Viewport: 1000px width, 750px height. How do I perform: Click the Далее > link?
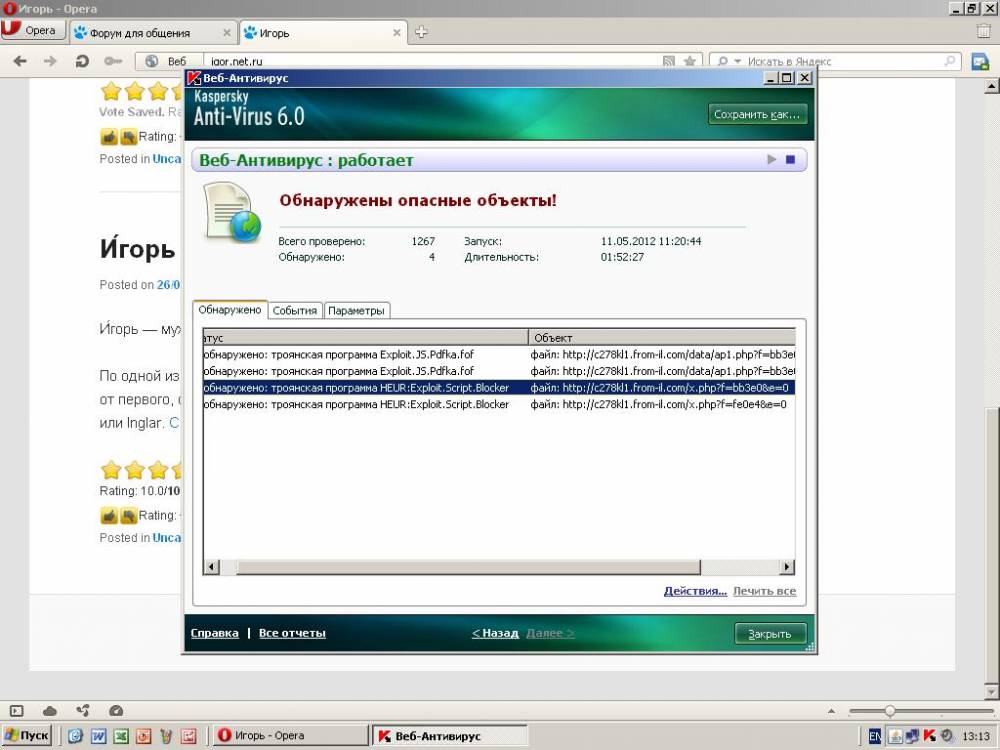pyautogui.click(x=550, y=633)
